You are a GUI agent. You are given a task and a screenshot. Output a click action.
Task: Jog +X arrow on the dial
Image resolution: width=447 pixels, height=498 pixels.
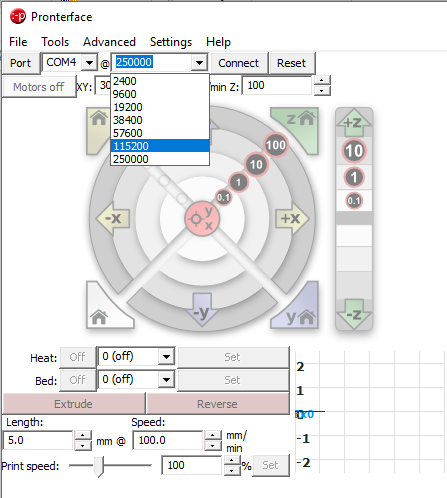click(292, 218)
